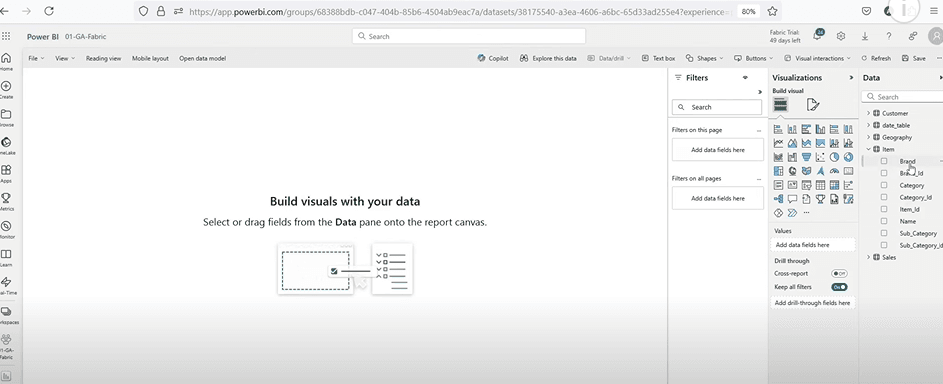
Task: Select the table visual icon
Action: (x=820, y=184)
